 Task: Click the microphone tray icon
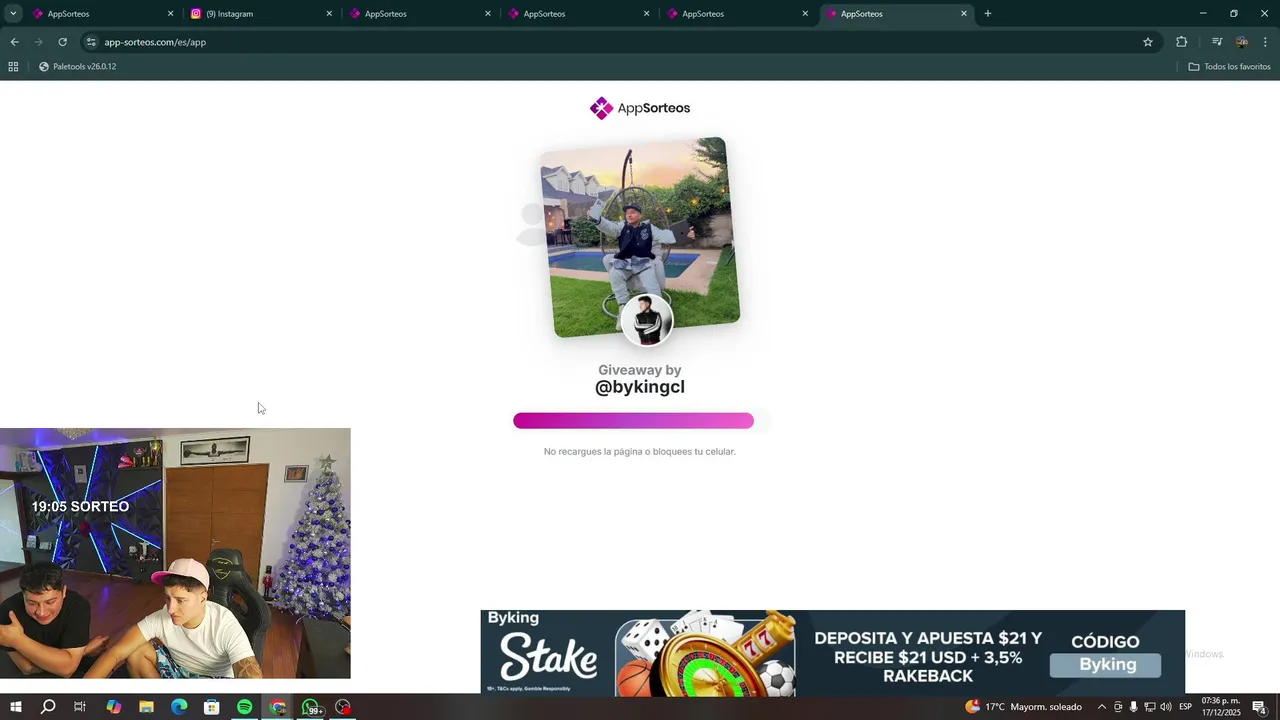[x=1134, y=707]
